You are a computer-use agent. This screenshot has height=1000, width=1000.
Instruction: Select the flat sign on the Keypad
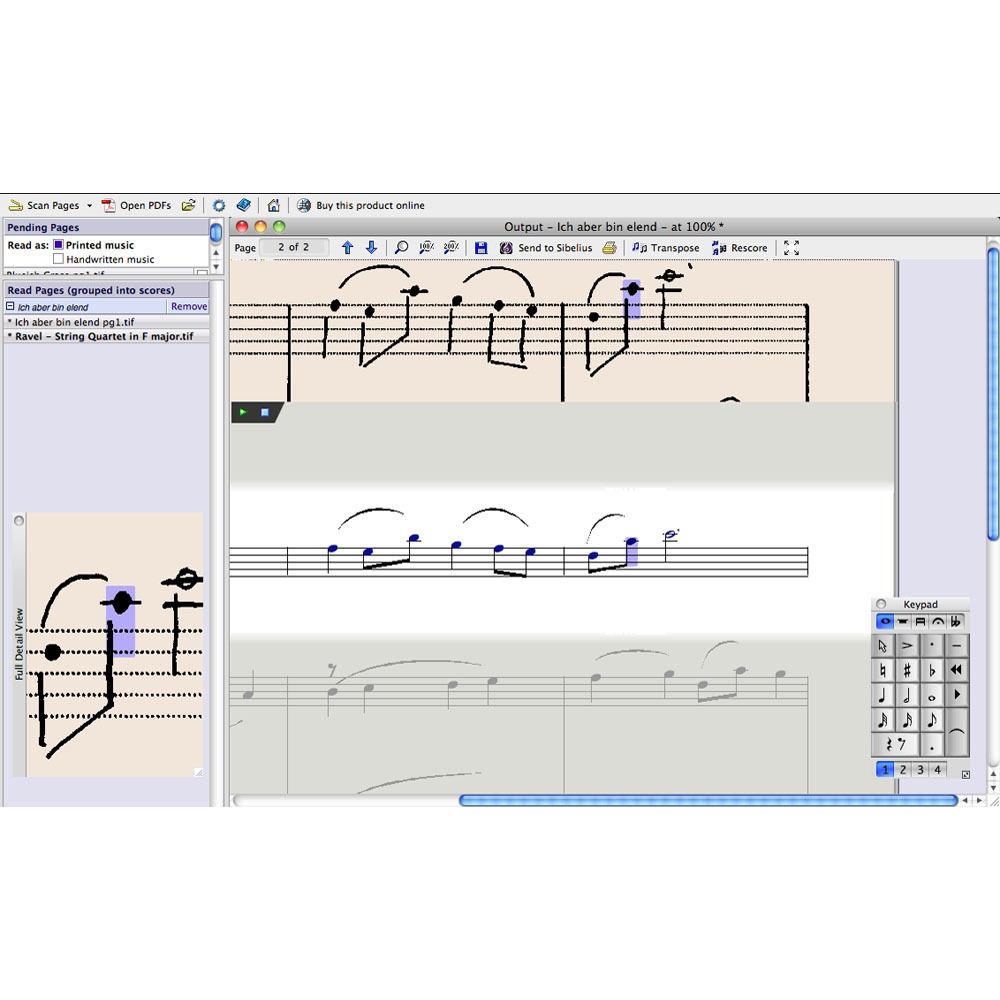coord(933,670)
